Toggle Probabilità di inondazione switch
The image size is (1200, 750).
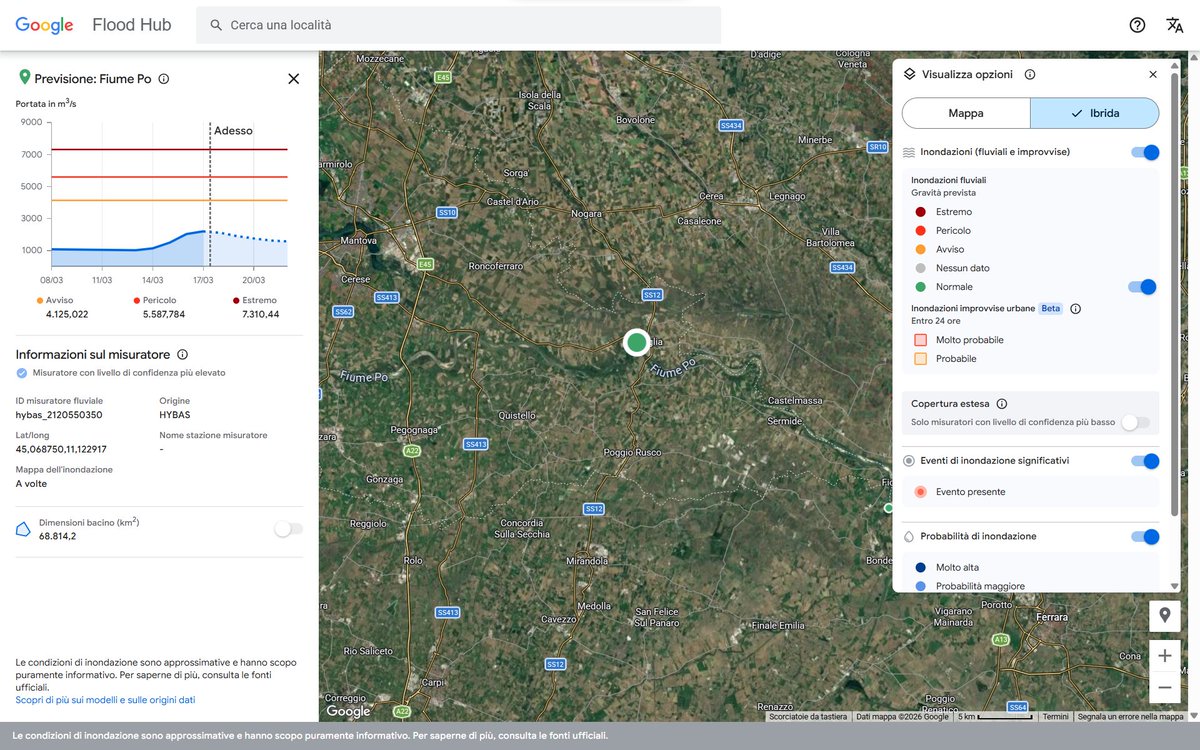pyautogui.click(x=1145, y=536)
